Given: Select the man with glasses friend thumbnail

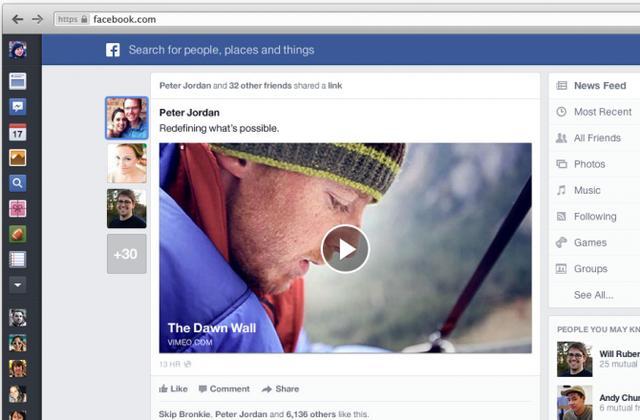Looking at the screenshot, I should [x=127, y=209].
